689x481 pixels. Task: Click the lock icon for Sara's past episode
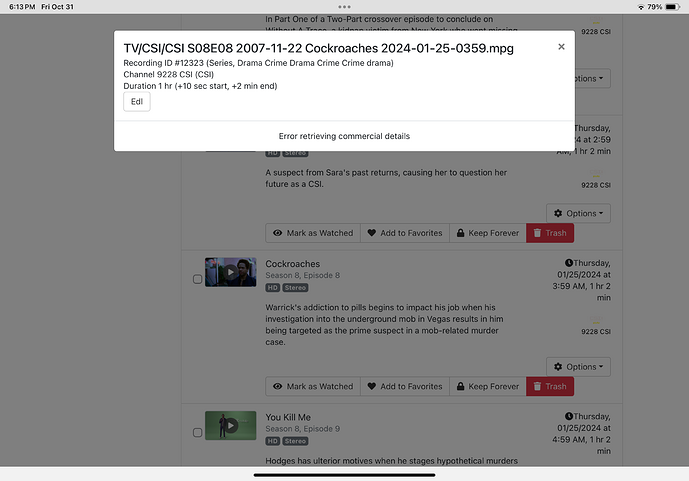(459, 233)
